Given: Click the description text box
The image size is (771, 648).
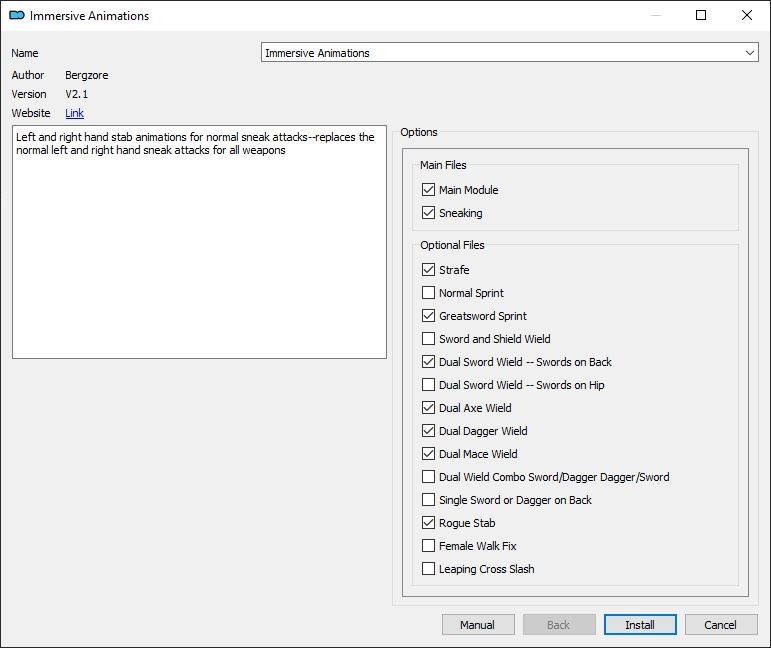Looking at the screenshot, I should (x=199, y=242).
